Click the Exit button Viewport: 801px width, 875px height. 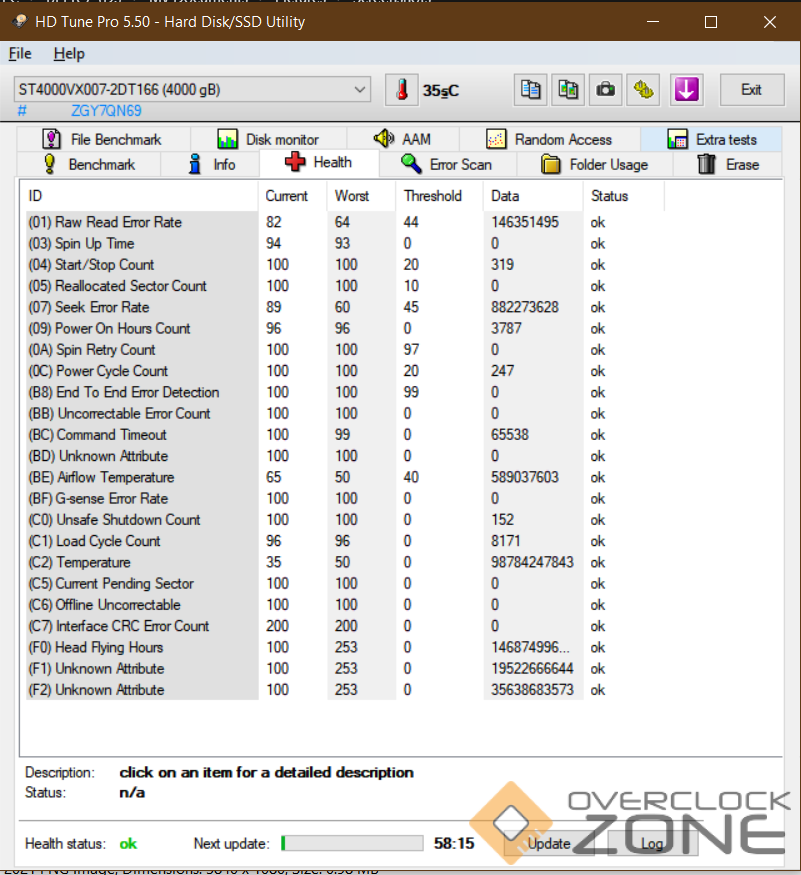click(752, 90)
